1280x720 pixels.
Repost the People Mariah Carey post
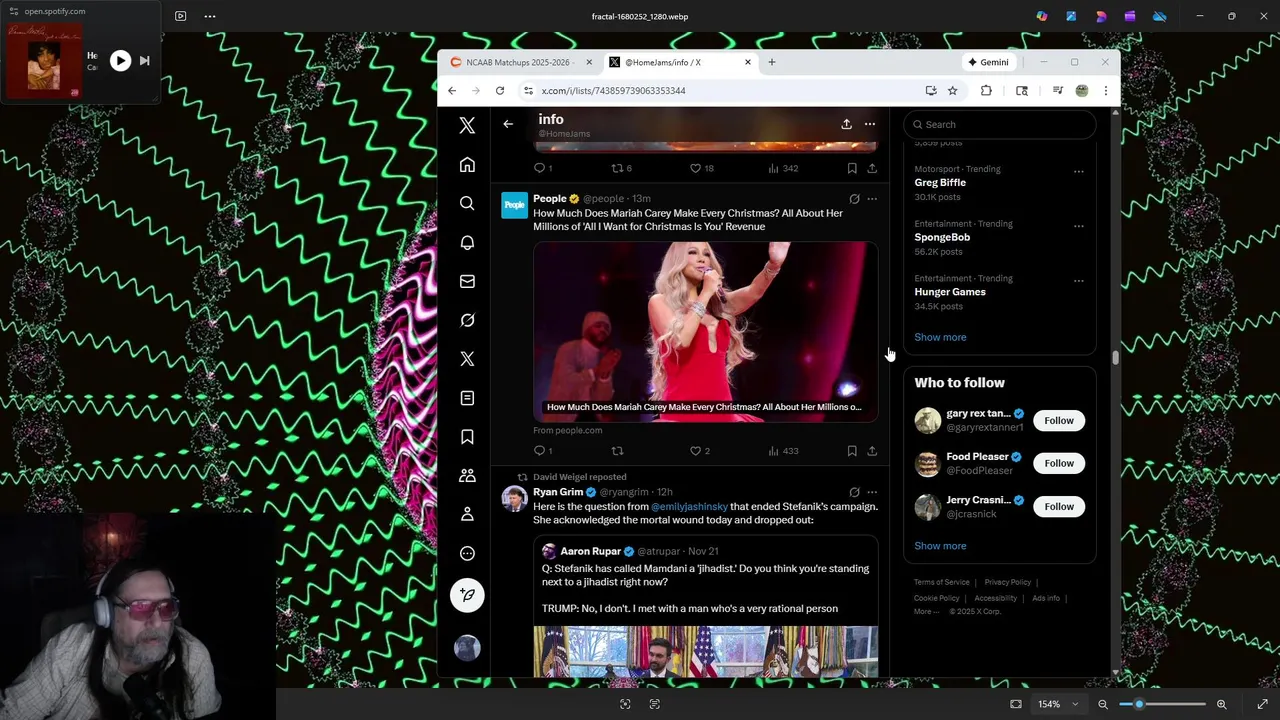coord(617,451)
